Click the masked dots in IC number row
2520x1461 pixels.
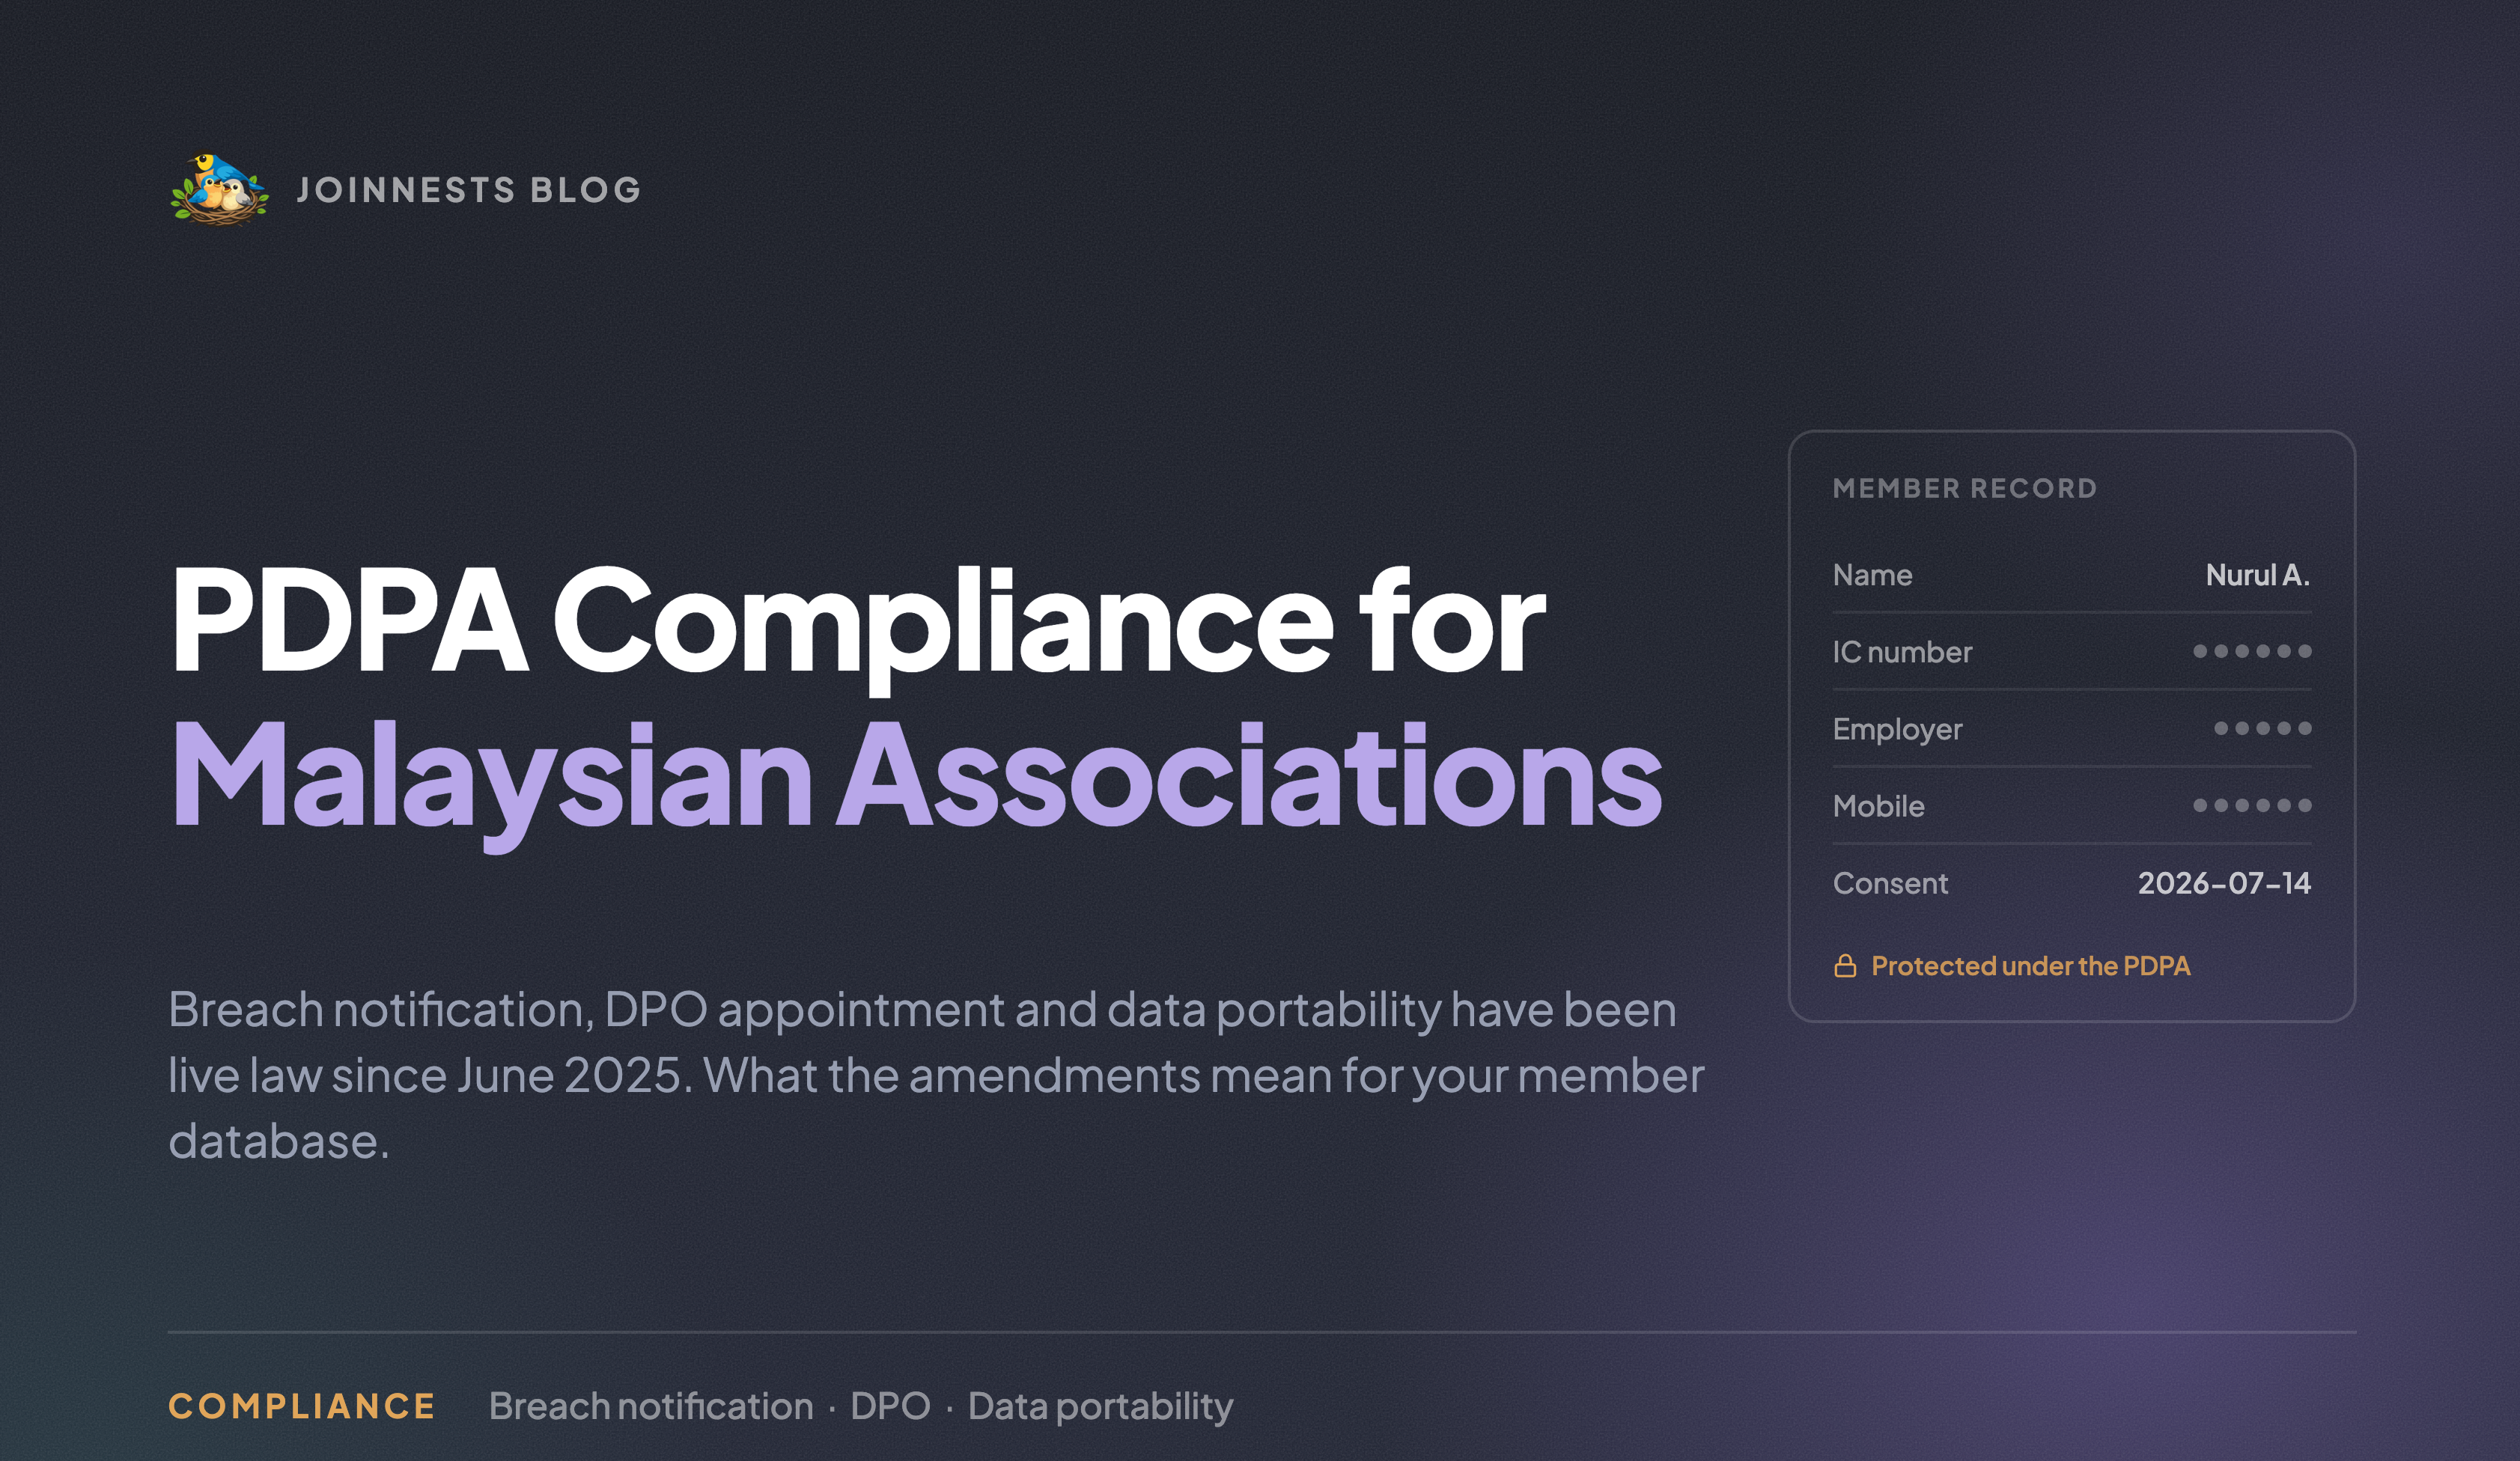pos(2252,651)
